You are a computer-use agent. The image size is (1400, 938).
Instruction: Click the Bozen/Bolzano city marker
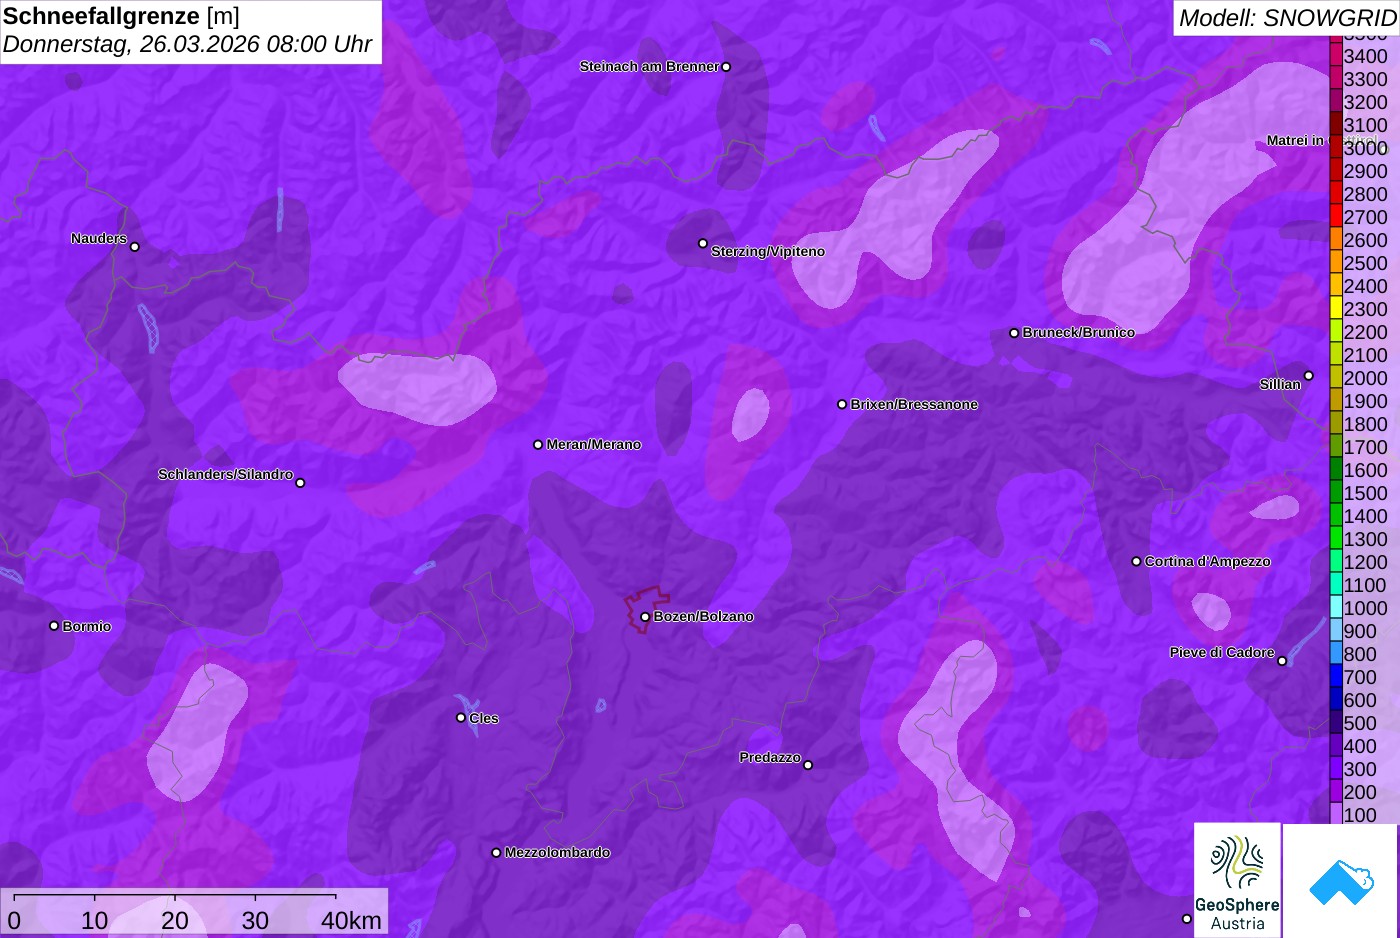645,617
